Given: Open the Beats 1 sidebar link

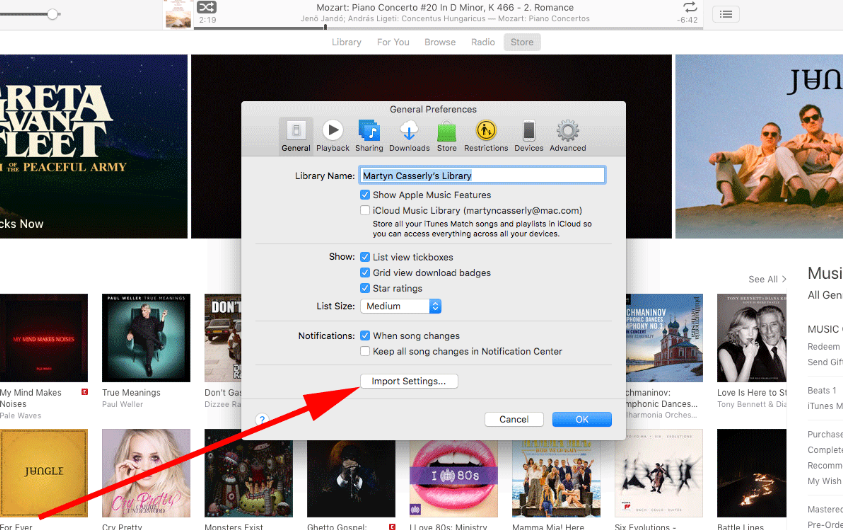Looking at the screenshot, I should coord(821,390).
